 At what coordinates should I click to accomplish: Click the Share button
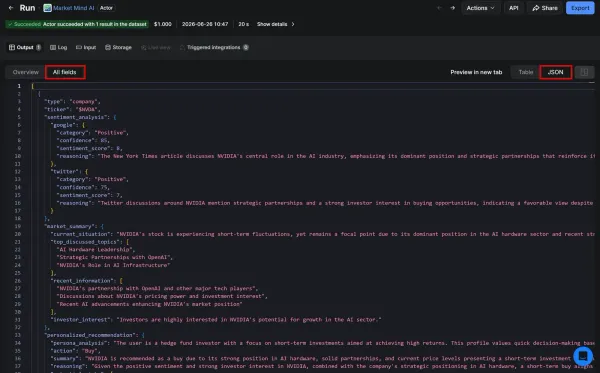click(545, 8)
